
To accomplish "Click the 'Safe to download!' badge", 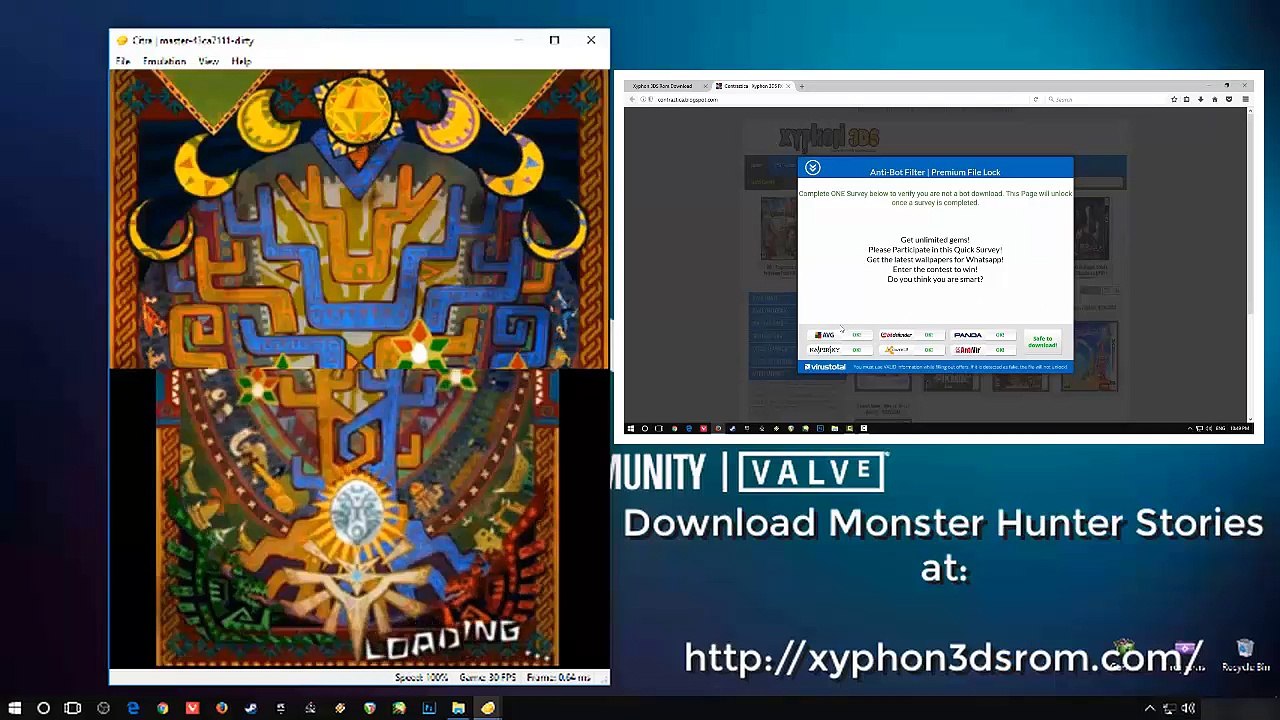I will coord(1042,342).
